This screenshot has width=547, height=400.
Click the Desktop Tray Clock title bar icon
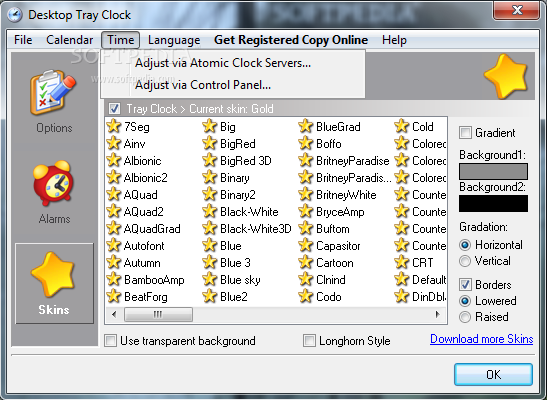click(x=14, y=15)
